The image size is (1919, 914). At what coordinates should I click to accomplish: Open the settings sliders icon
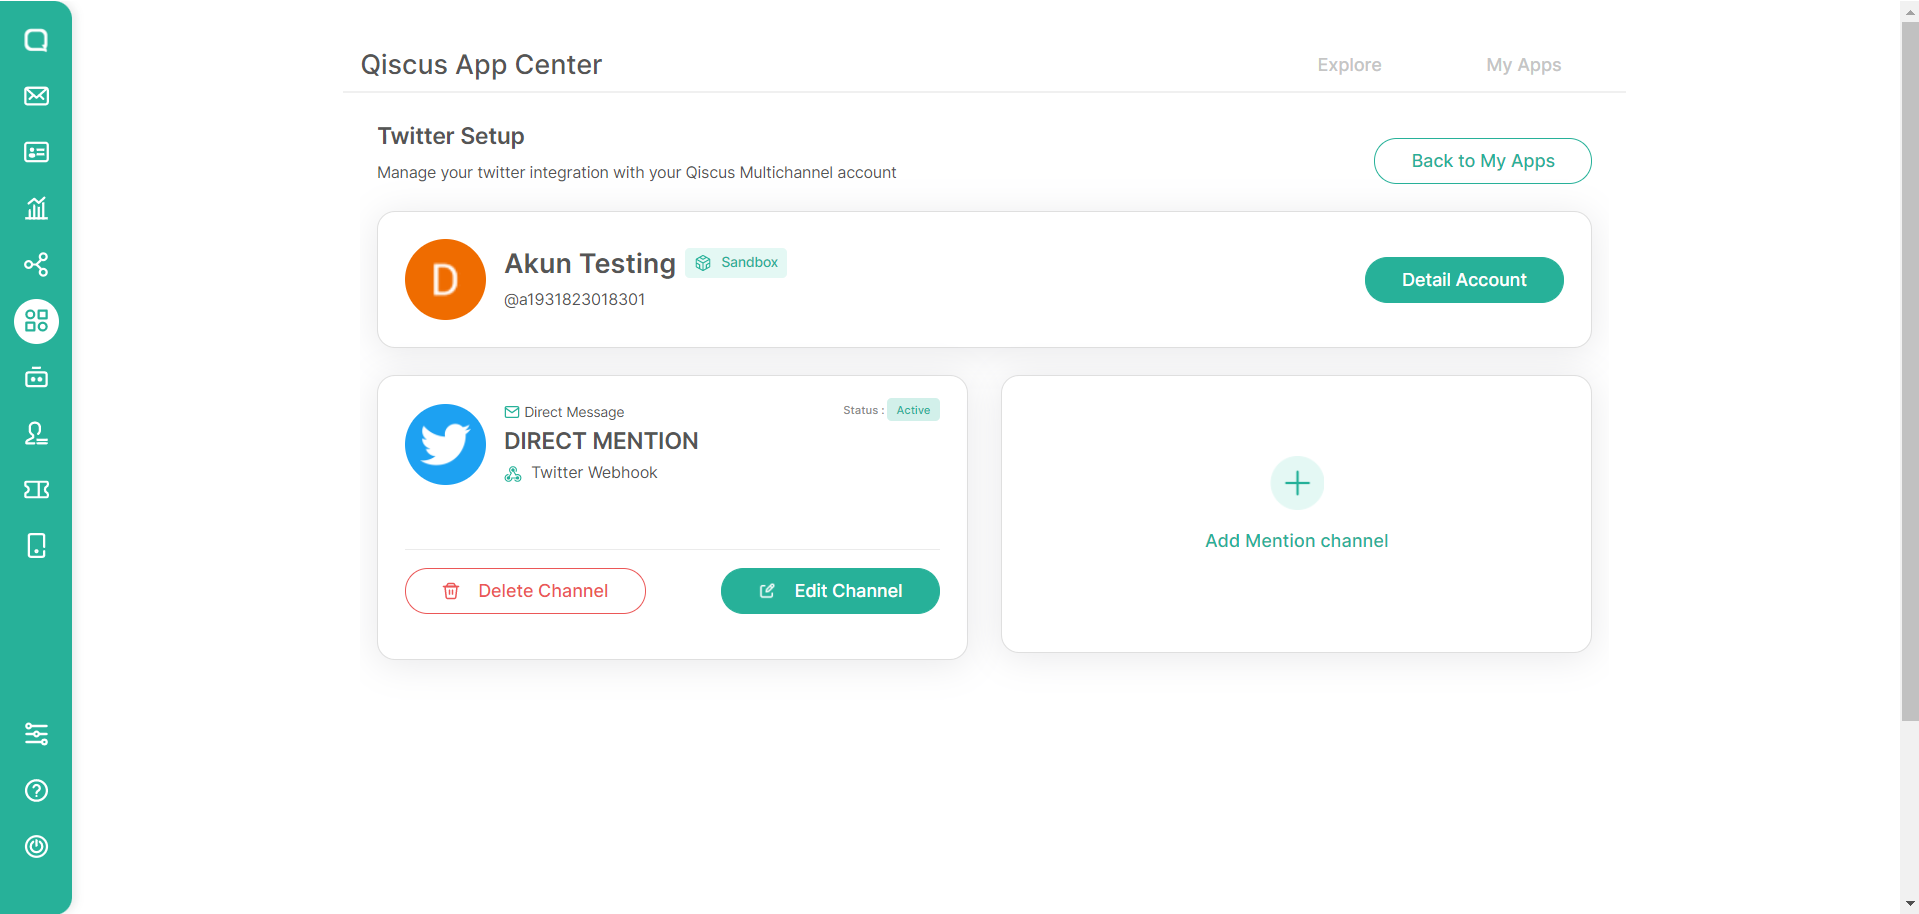coord(36,735)
